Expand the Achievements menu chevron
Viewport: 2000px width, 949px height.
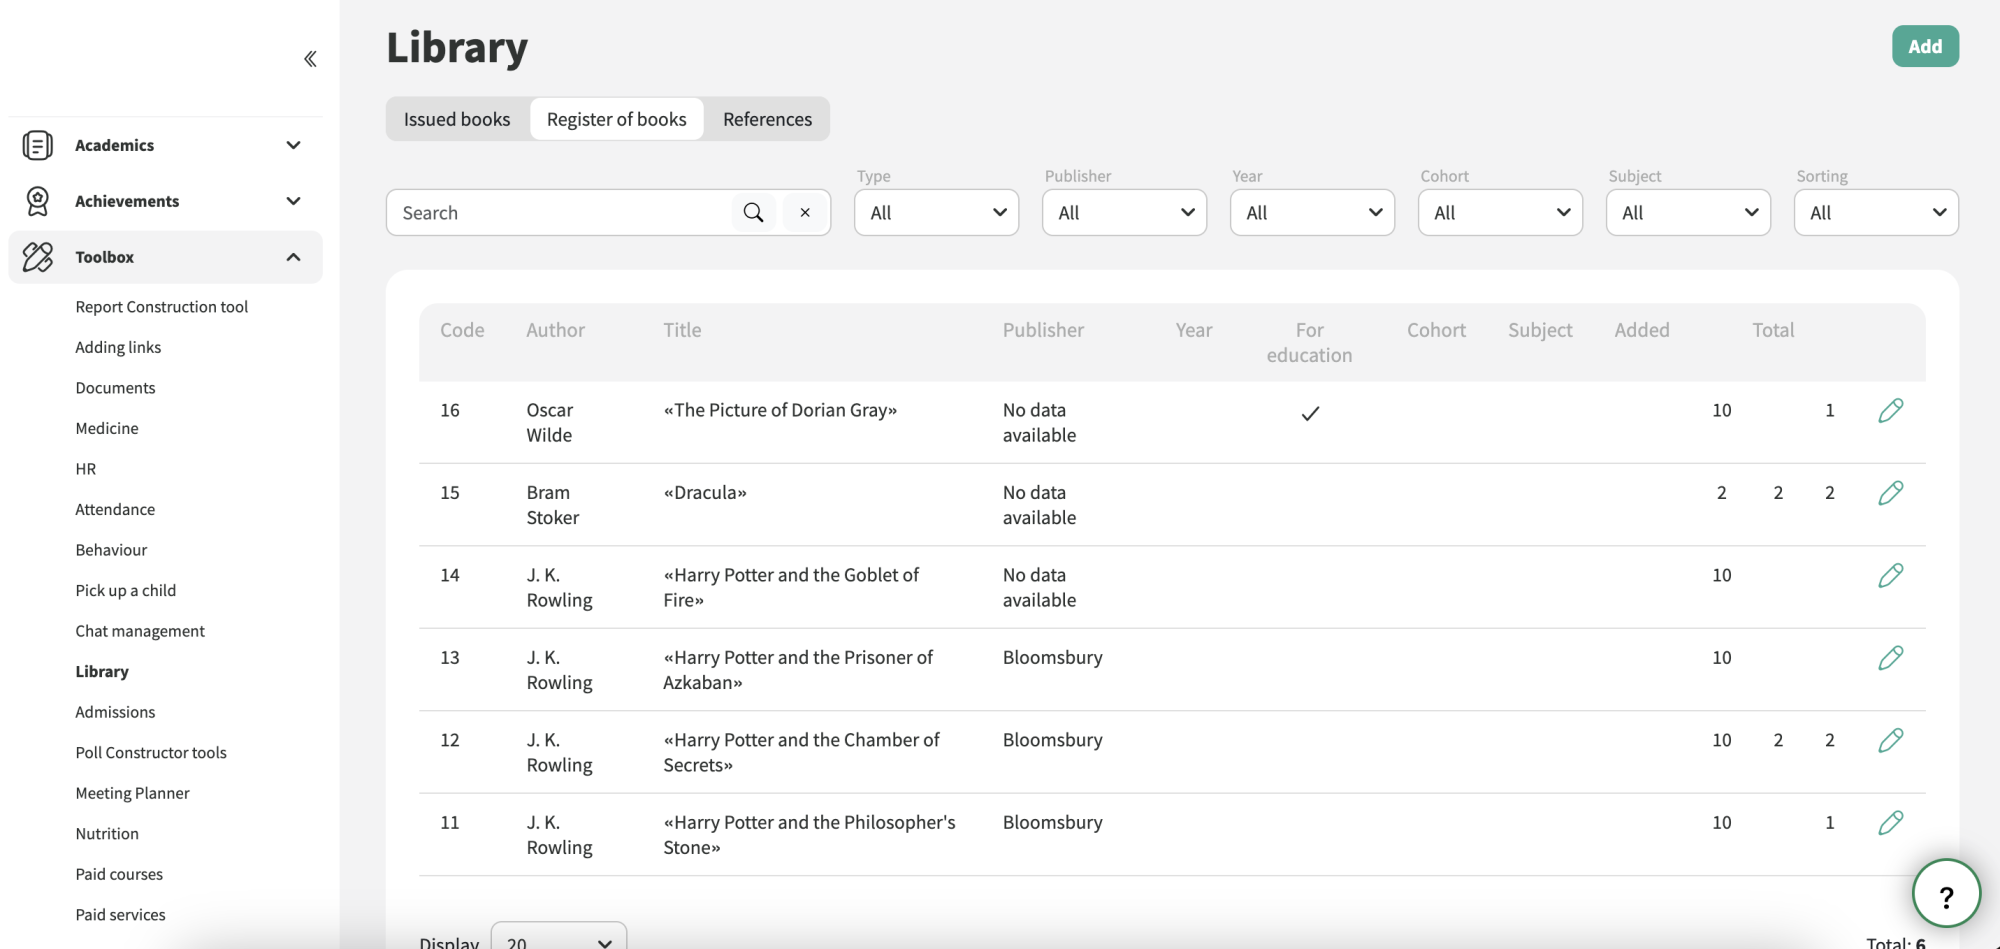tap(293, 201)
